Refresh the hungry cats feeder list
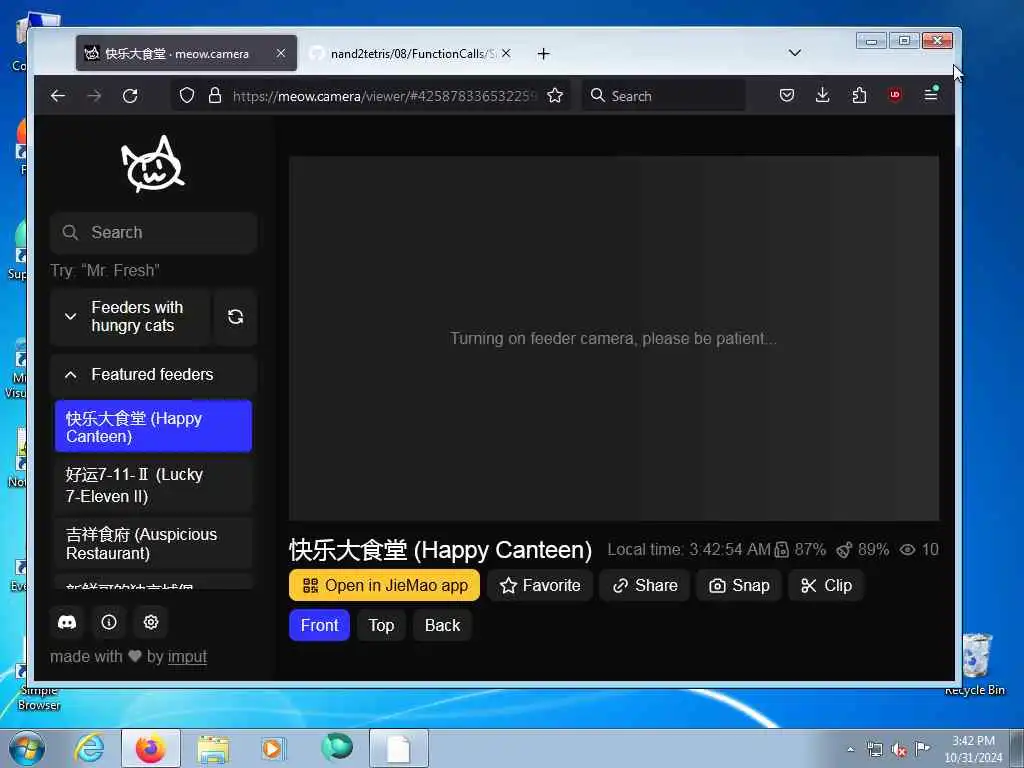The image size is (1024, 768). pos(236,317)
